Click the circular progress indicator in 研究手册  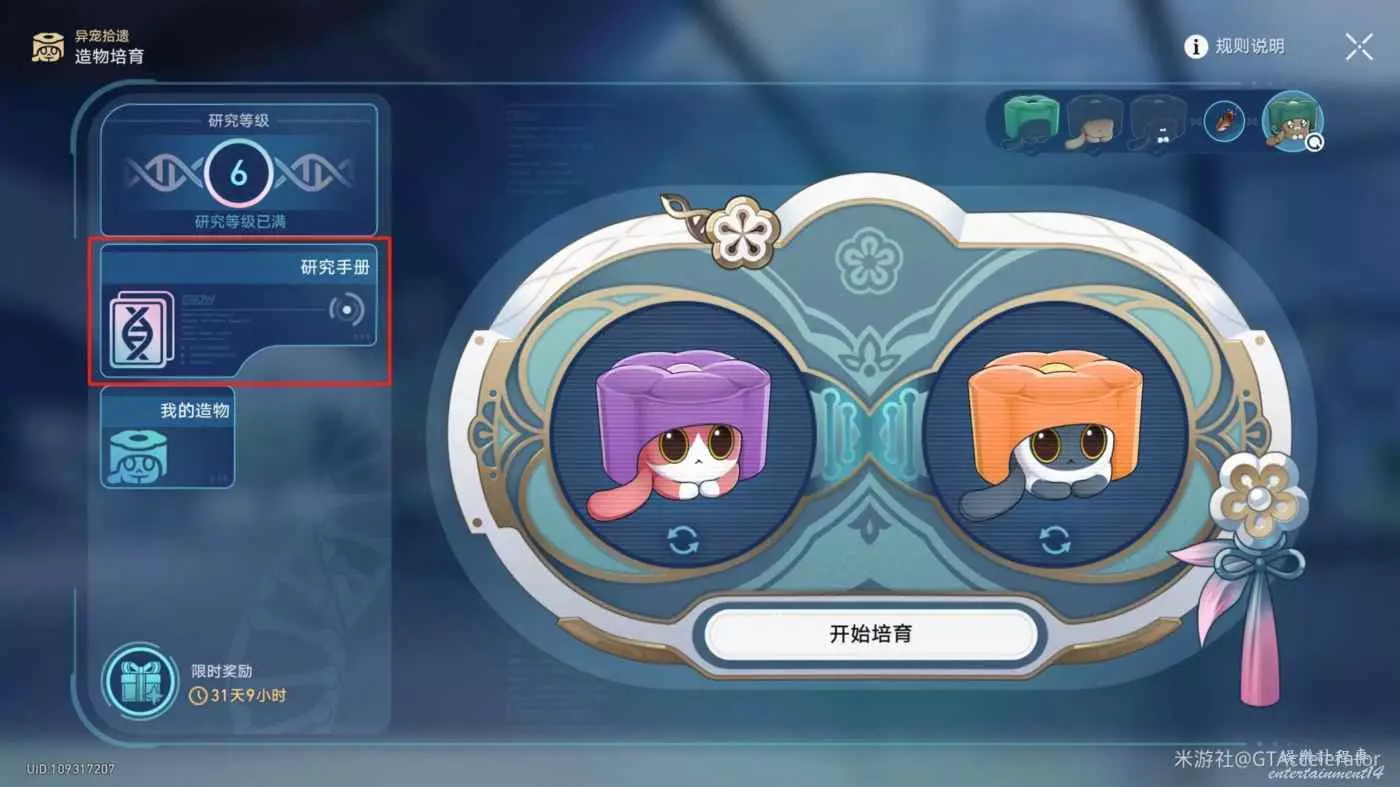[347, 310]
